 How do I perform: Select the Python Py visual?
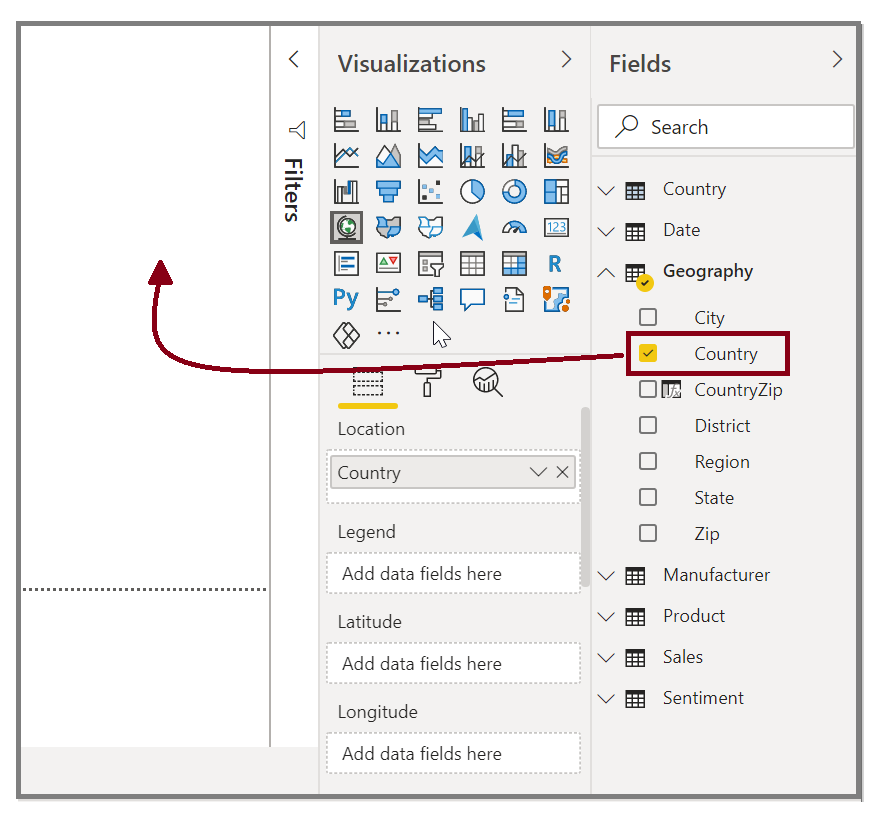346,299
